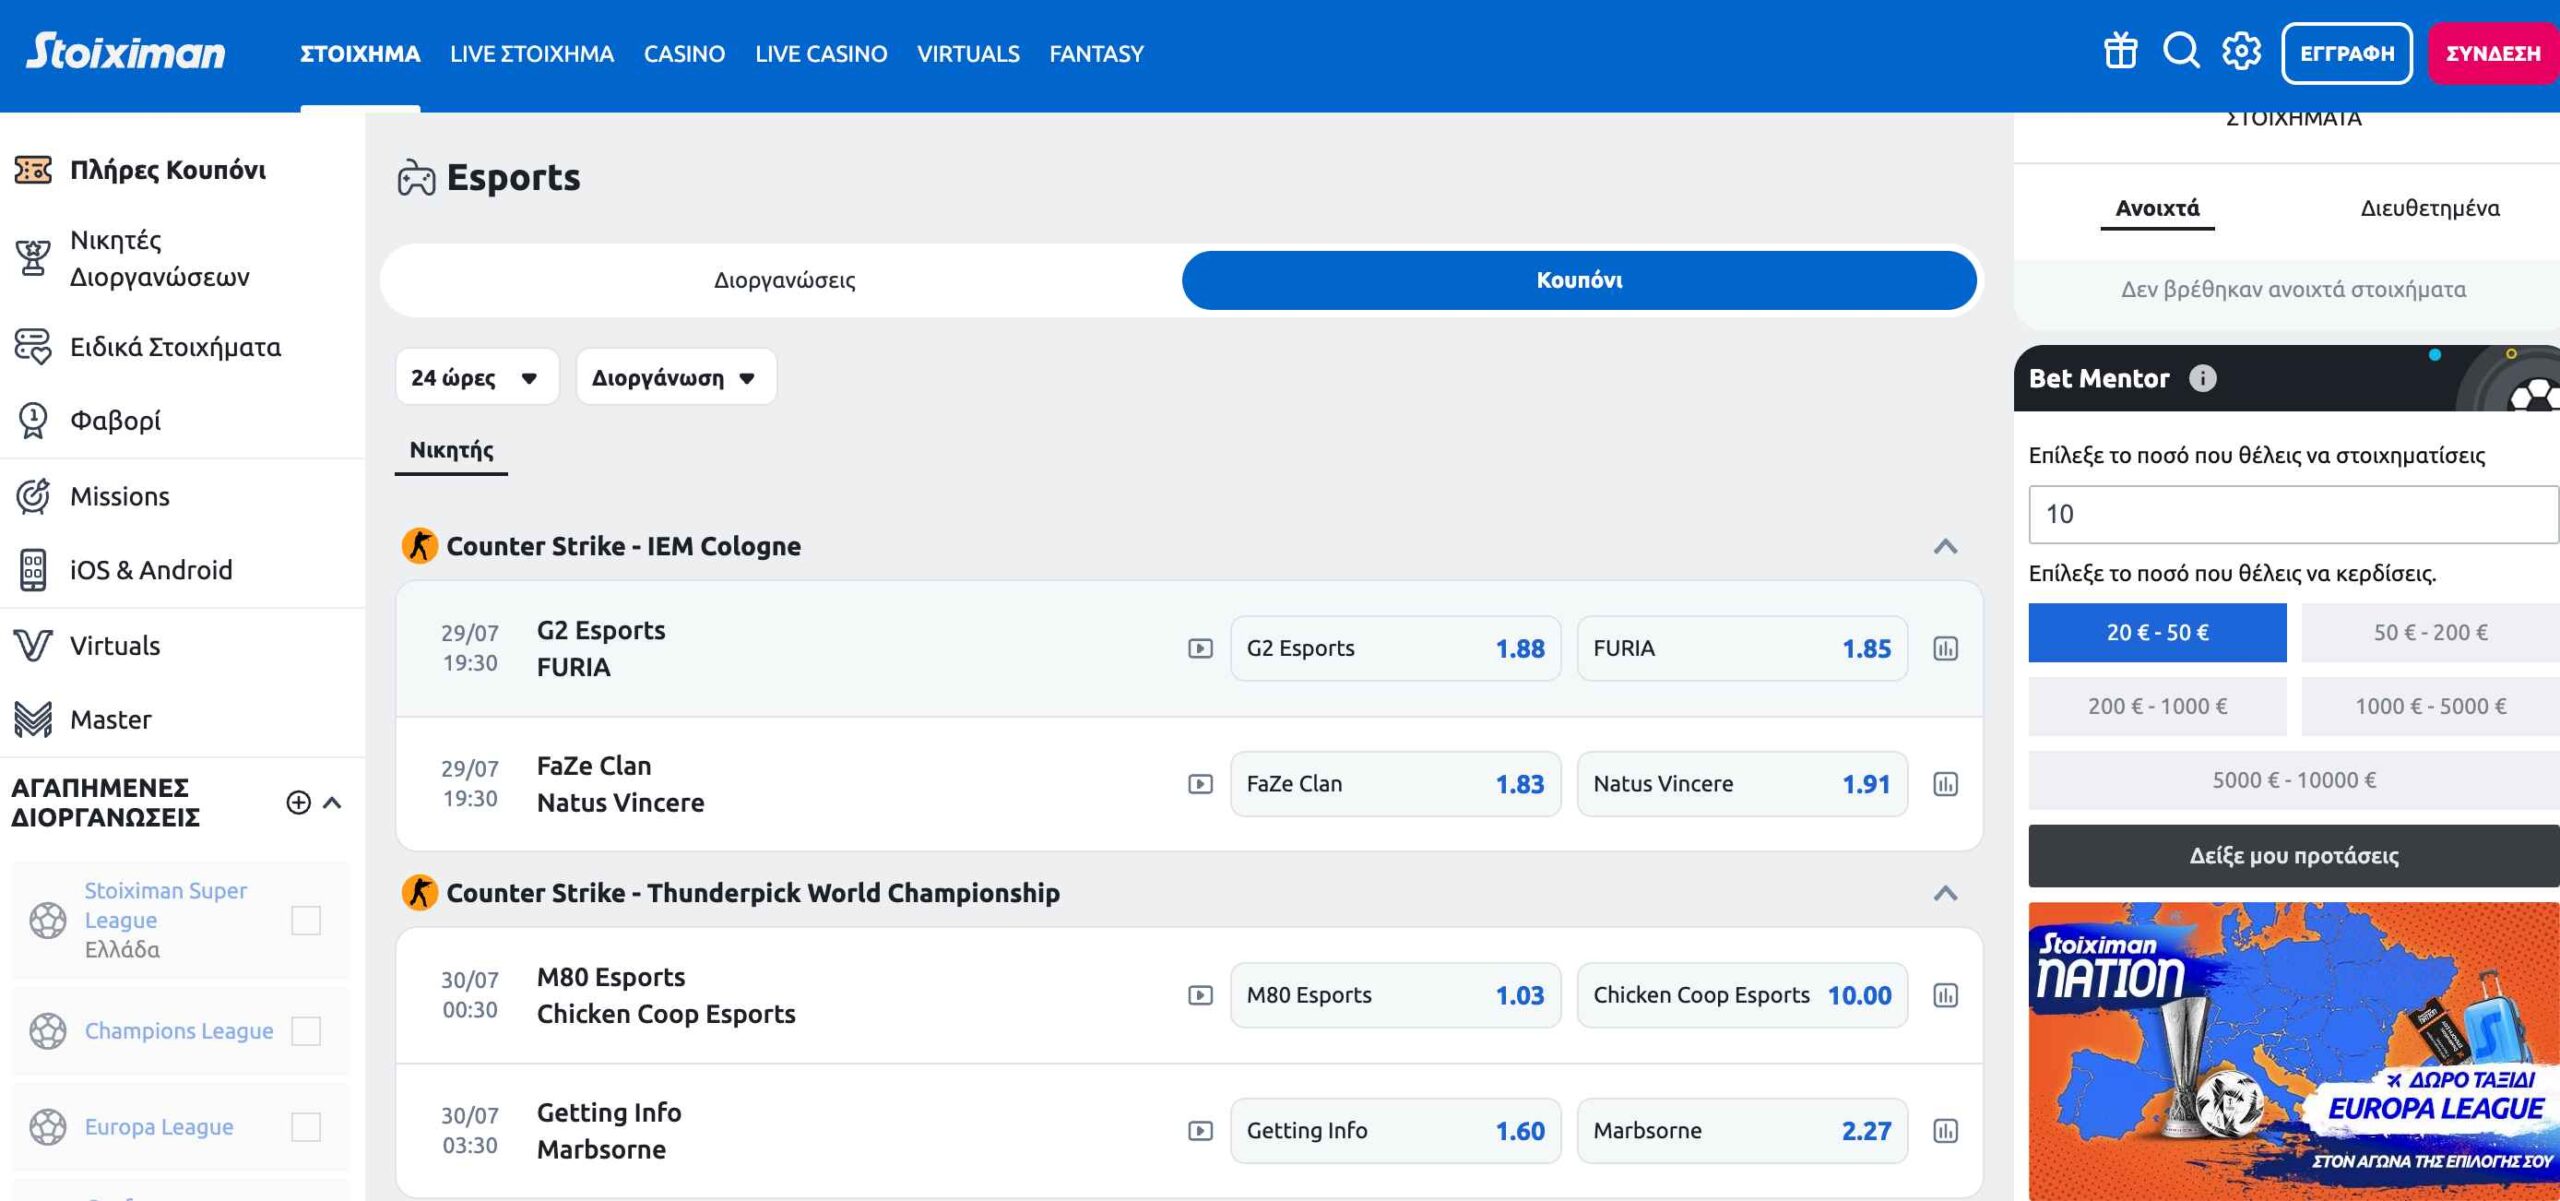The height and width of the screenshot is (1201, 2560).
Task: Open the VIRTUALS menu item
Action: (x=968, y=54)
